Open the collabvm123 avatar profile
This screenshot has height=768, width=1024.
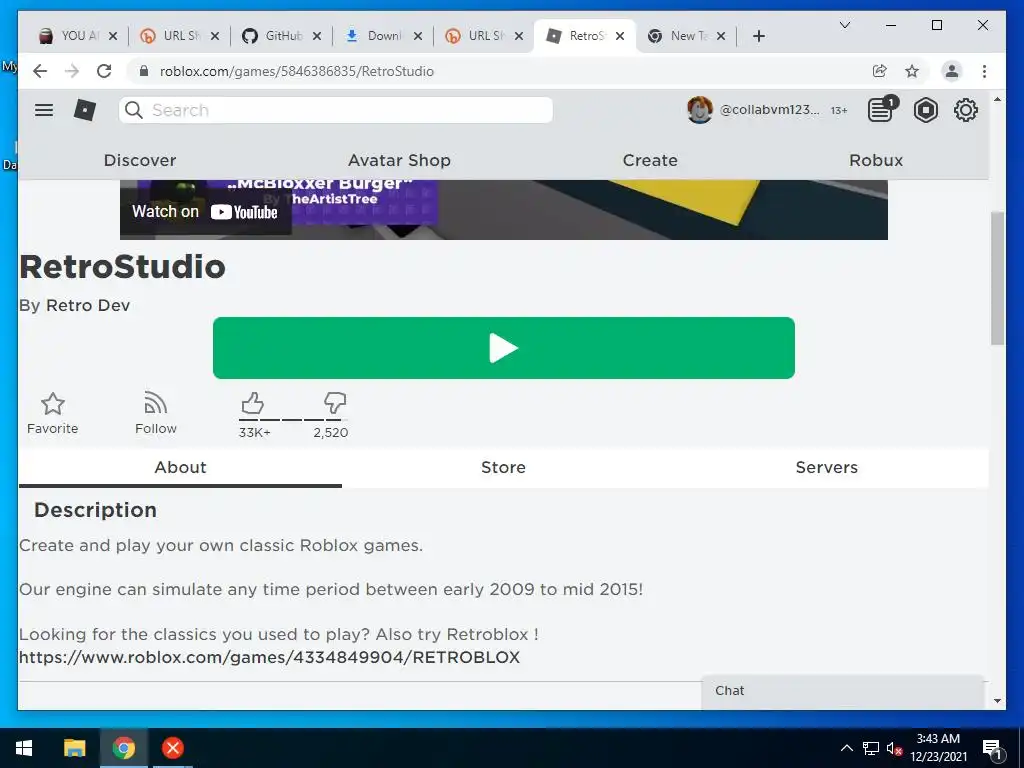pos(699,110)
